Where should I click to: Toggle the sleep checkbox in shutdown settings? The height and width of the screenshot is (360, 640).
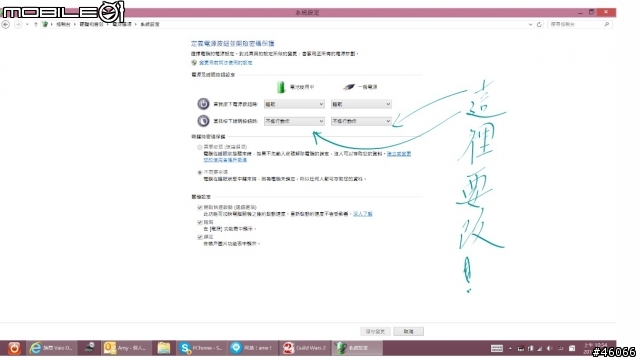coord(200,222)
